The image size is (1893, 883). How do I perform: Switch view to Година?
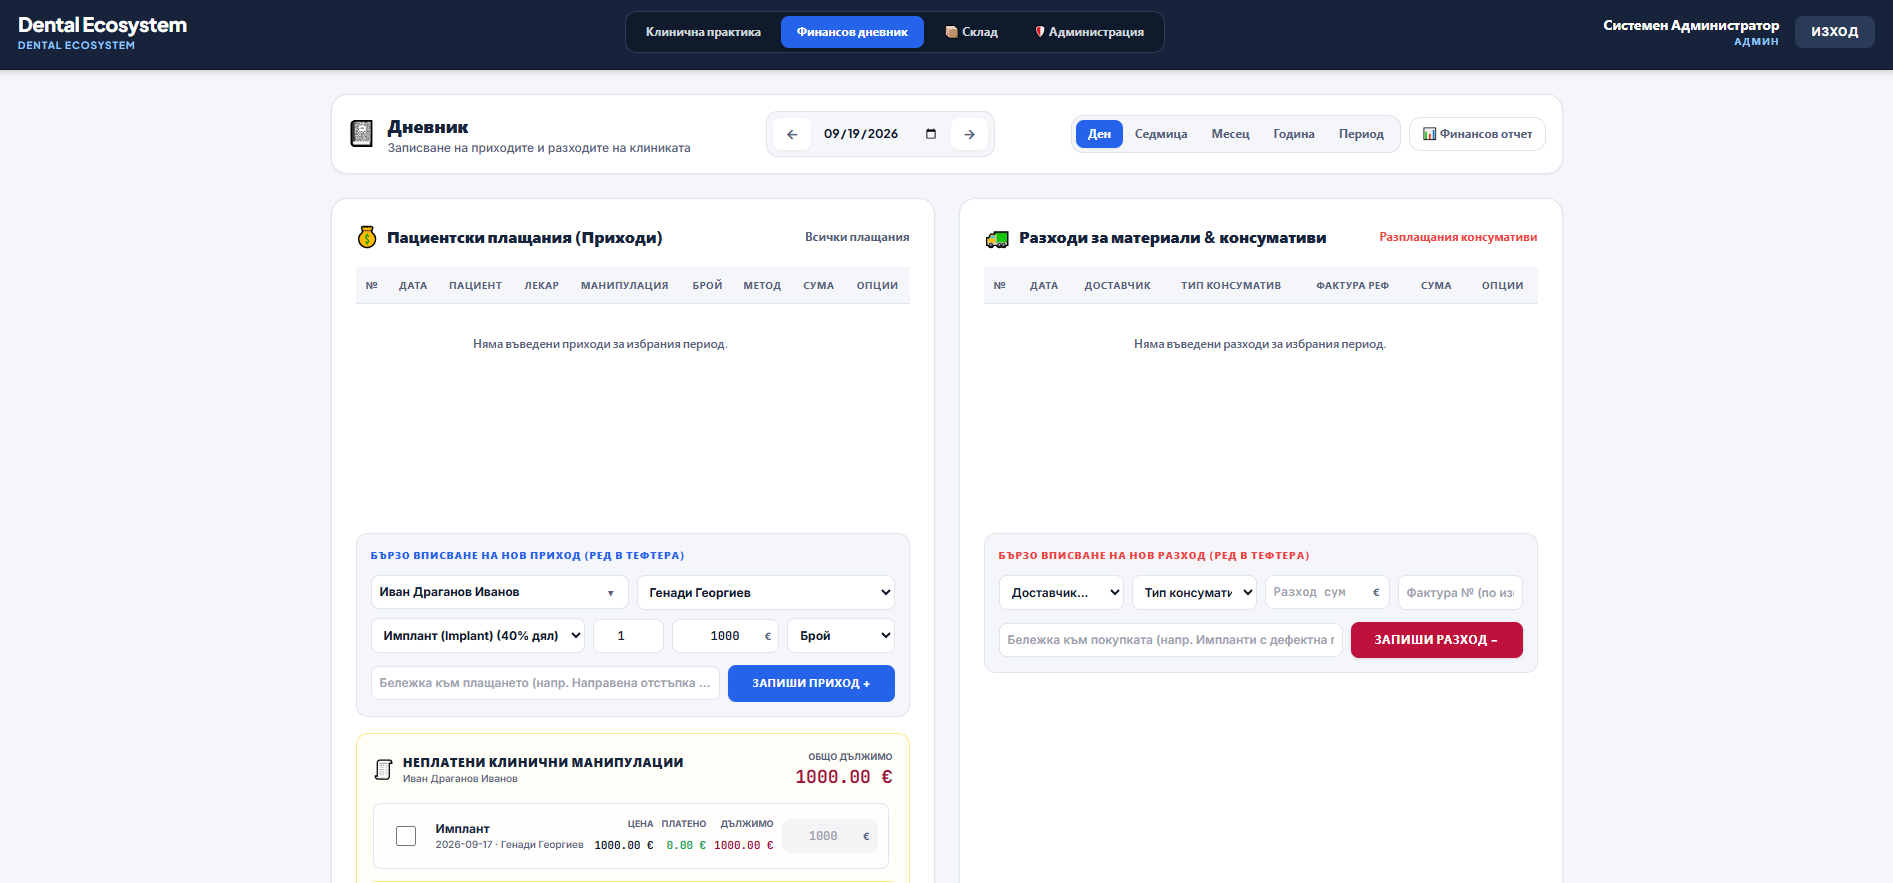click(x=1294, y=134)
